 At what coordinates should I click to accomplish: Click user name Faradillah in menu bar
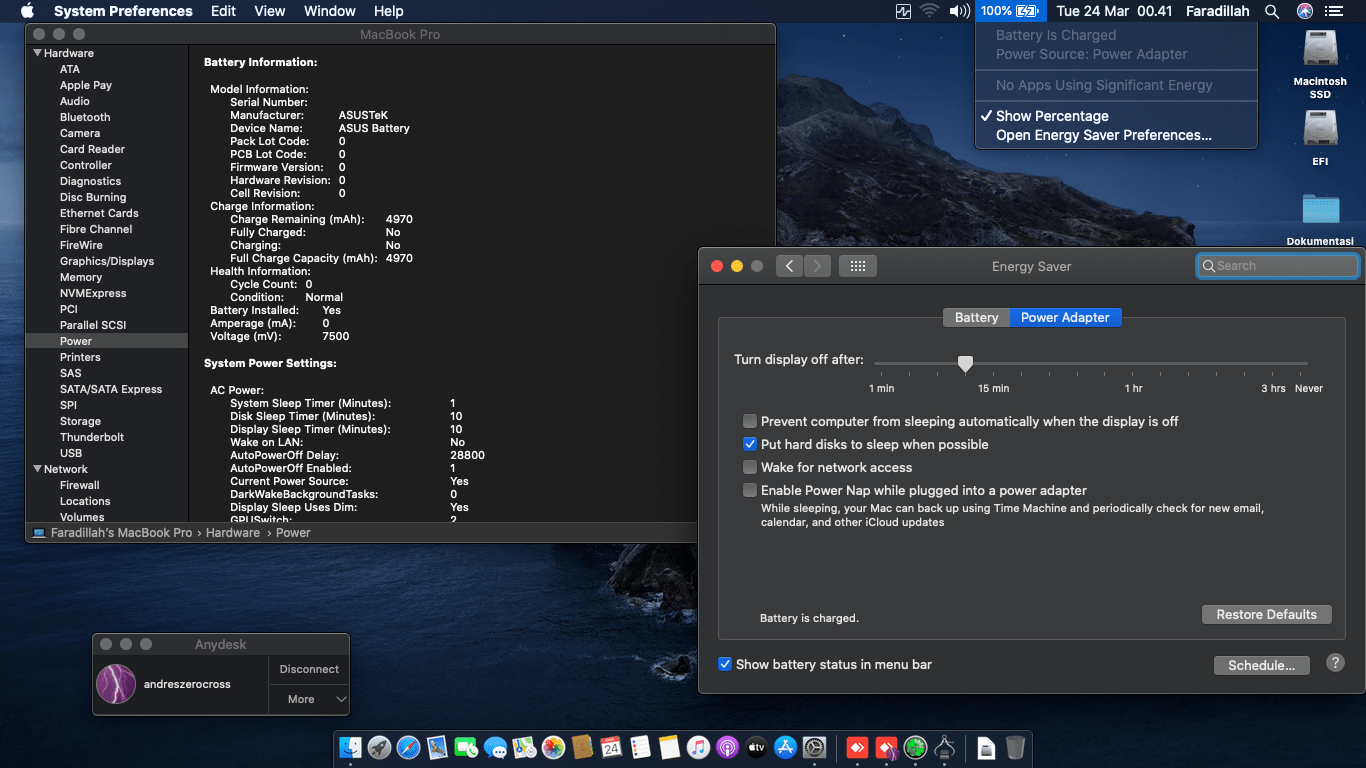1217,11
